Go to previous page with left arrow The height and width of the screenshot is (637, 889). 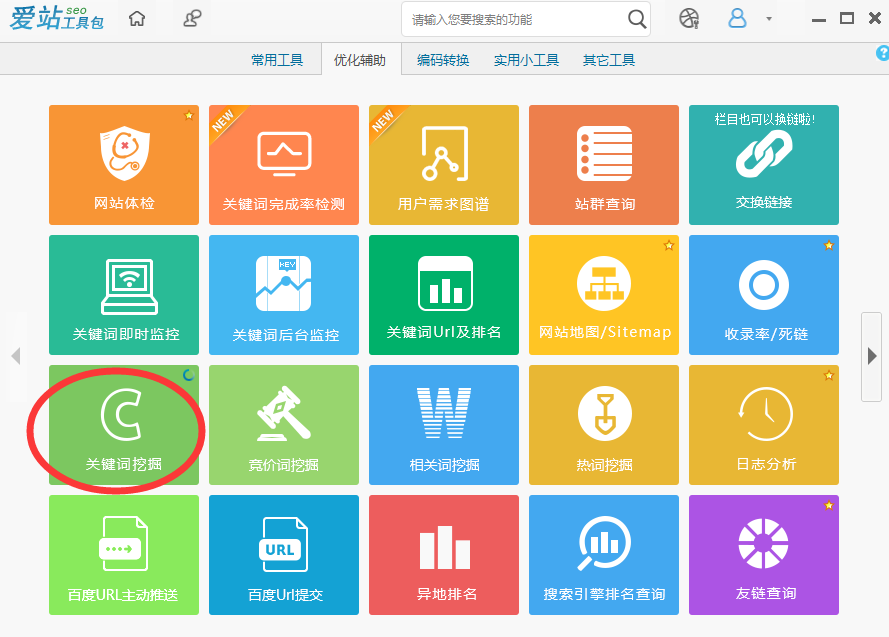pyautogui.click(x=15, y=355)
